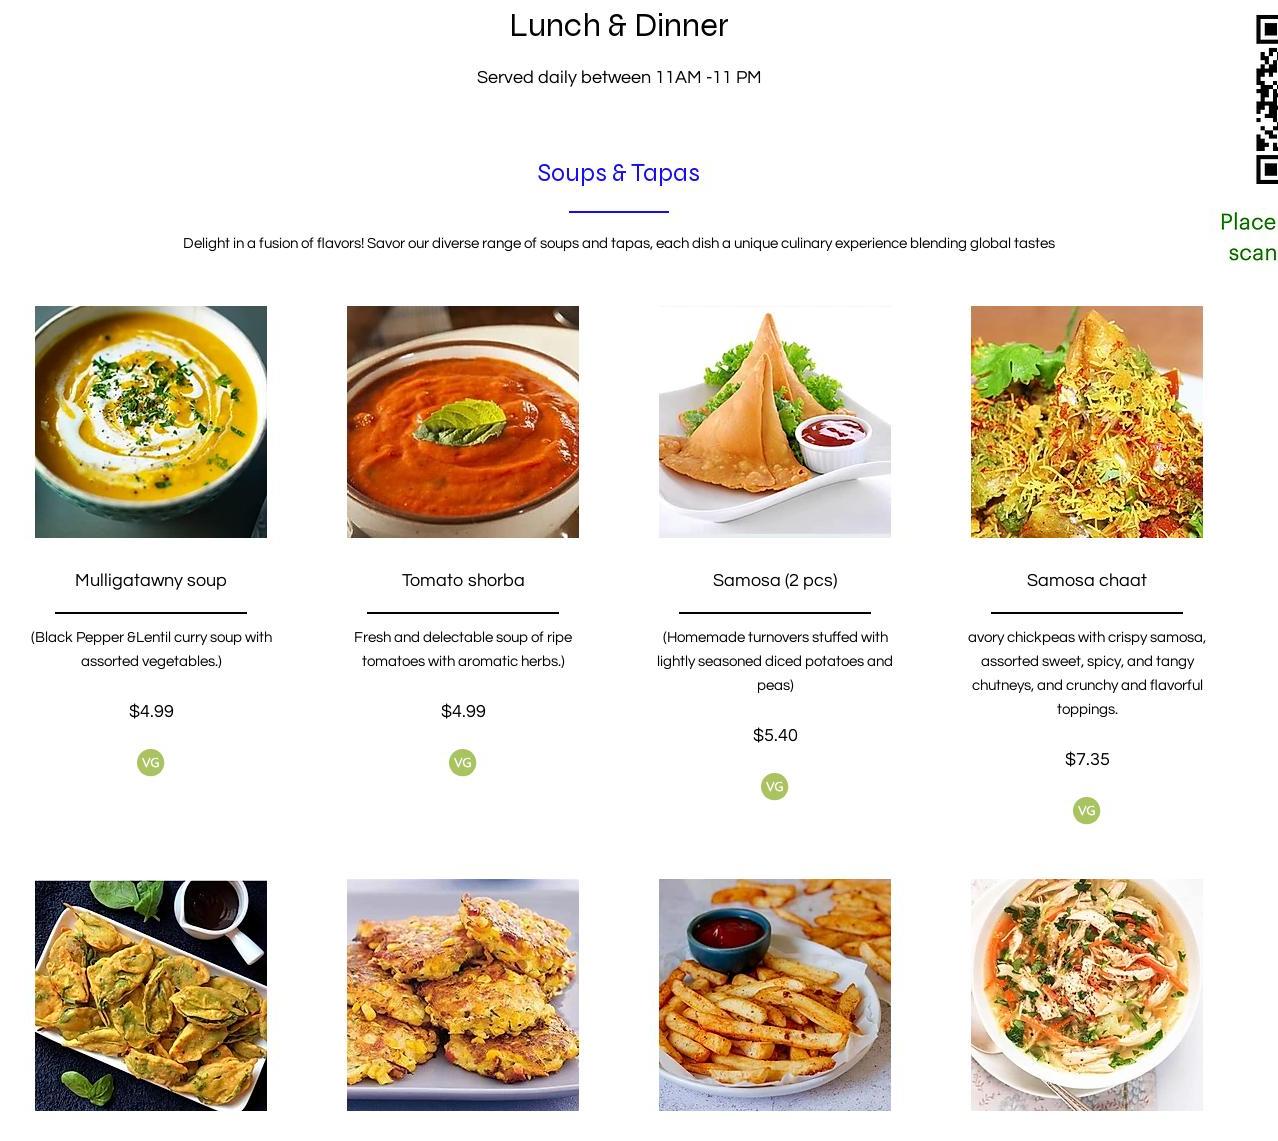
Task: Click the Soups & Tapas section heading
Action: 619,173
